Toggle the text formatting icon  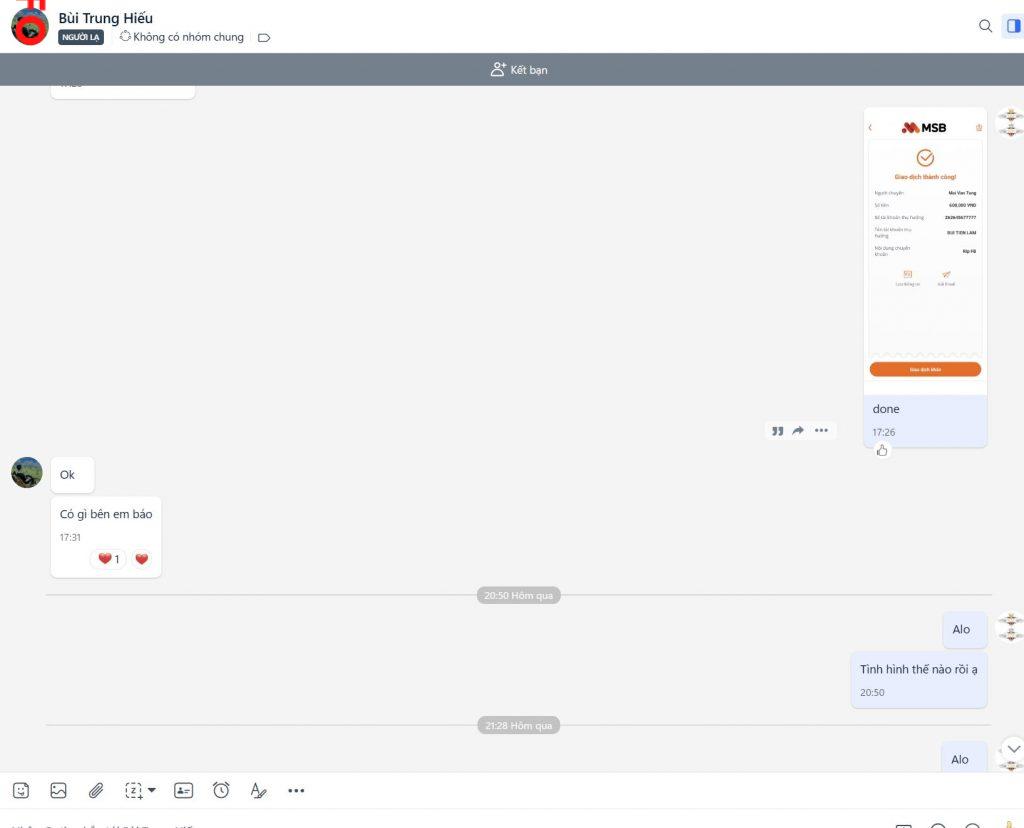[258, 790]
